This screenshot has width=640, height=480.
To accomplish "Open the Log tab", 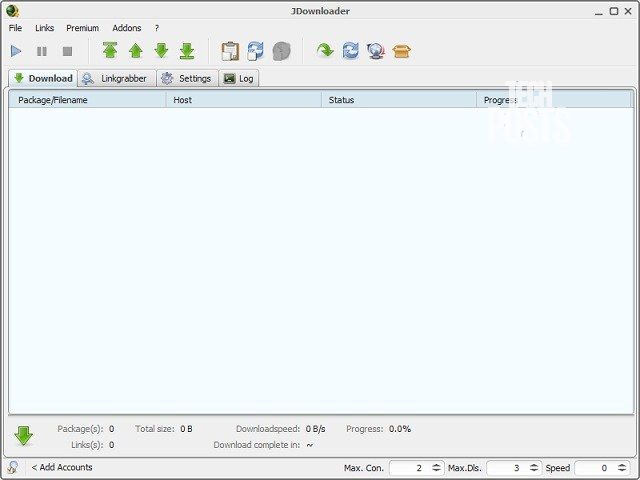I will pyautogui.click(x=239, y=78).
